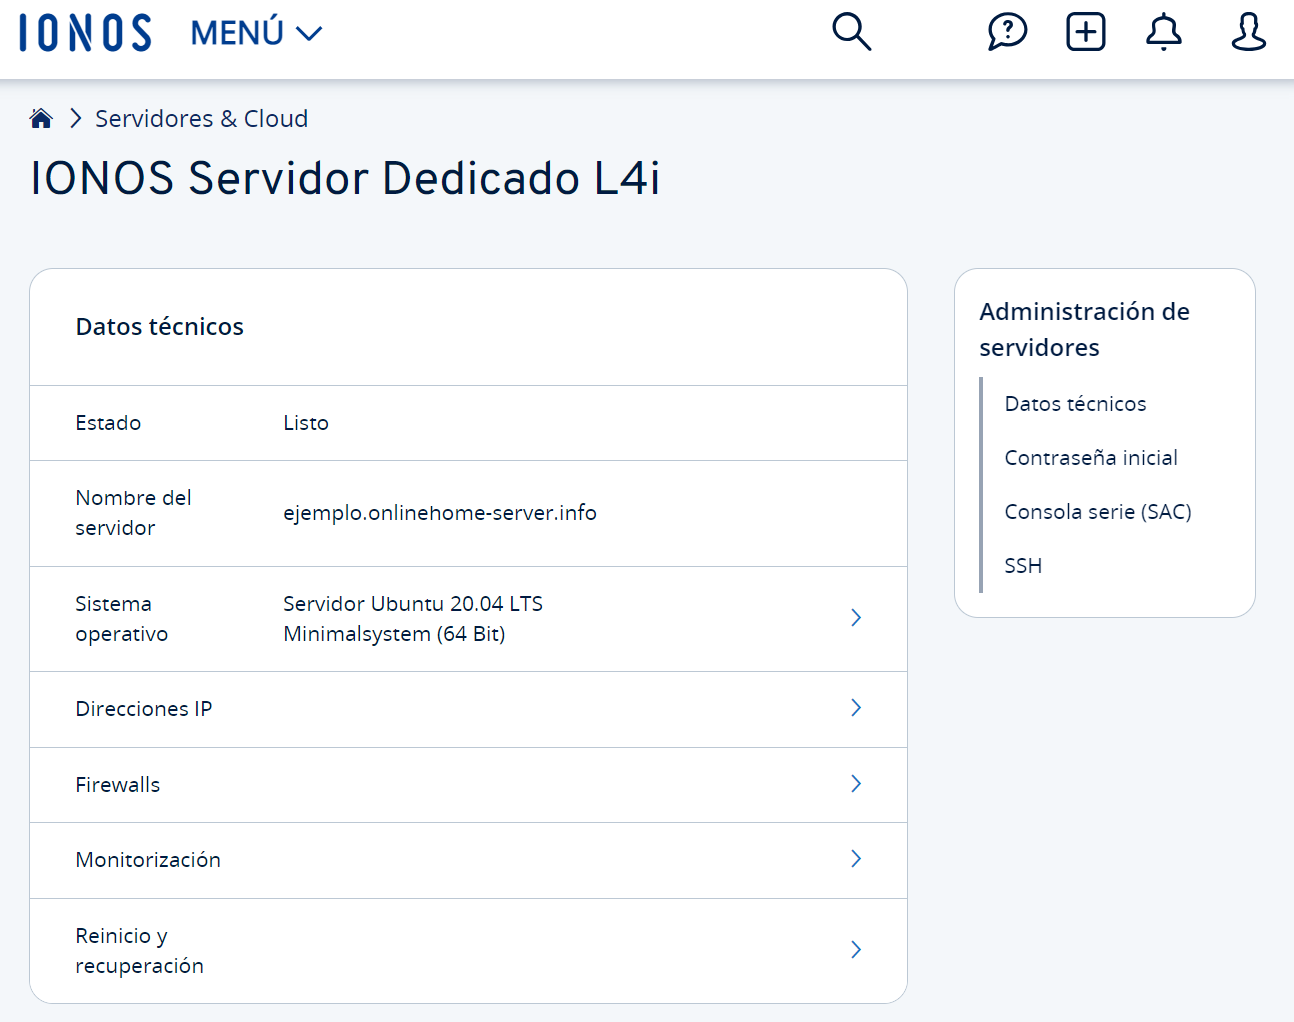Select Datos técnicos in the sidebar navigation
Screen dimensions: 1294x1022
[x=1075, y=404]
